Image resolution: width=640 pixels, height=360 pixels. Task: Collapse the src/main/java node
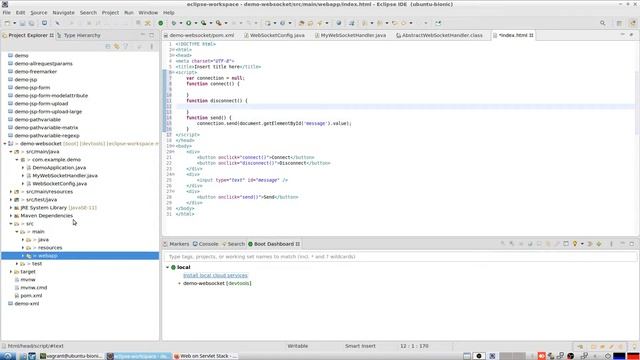pyautogui.click(x=11, y=151)
